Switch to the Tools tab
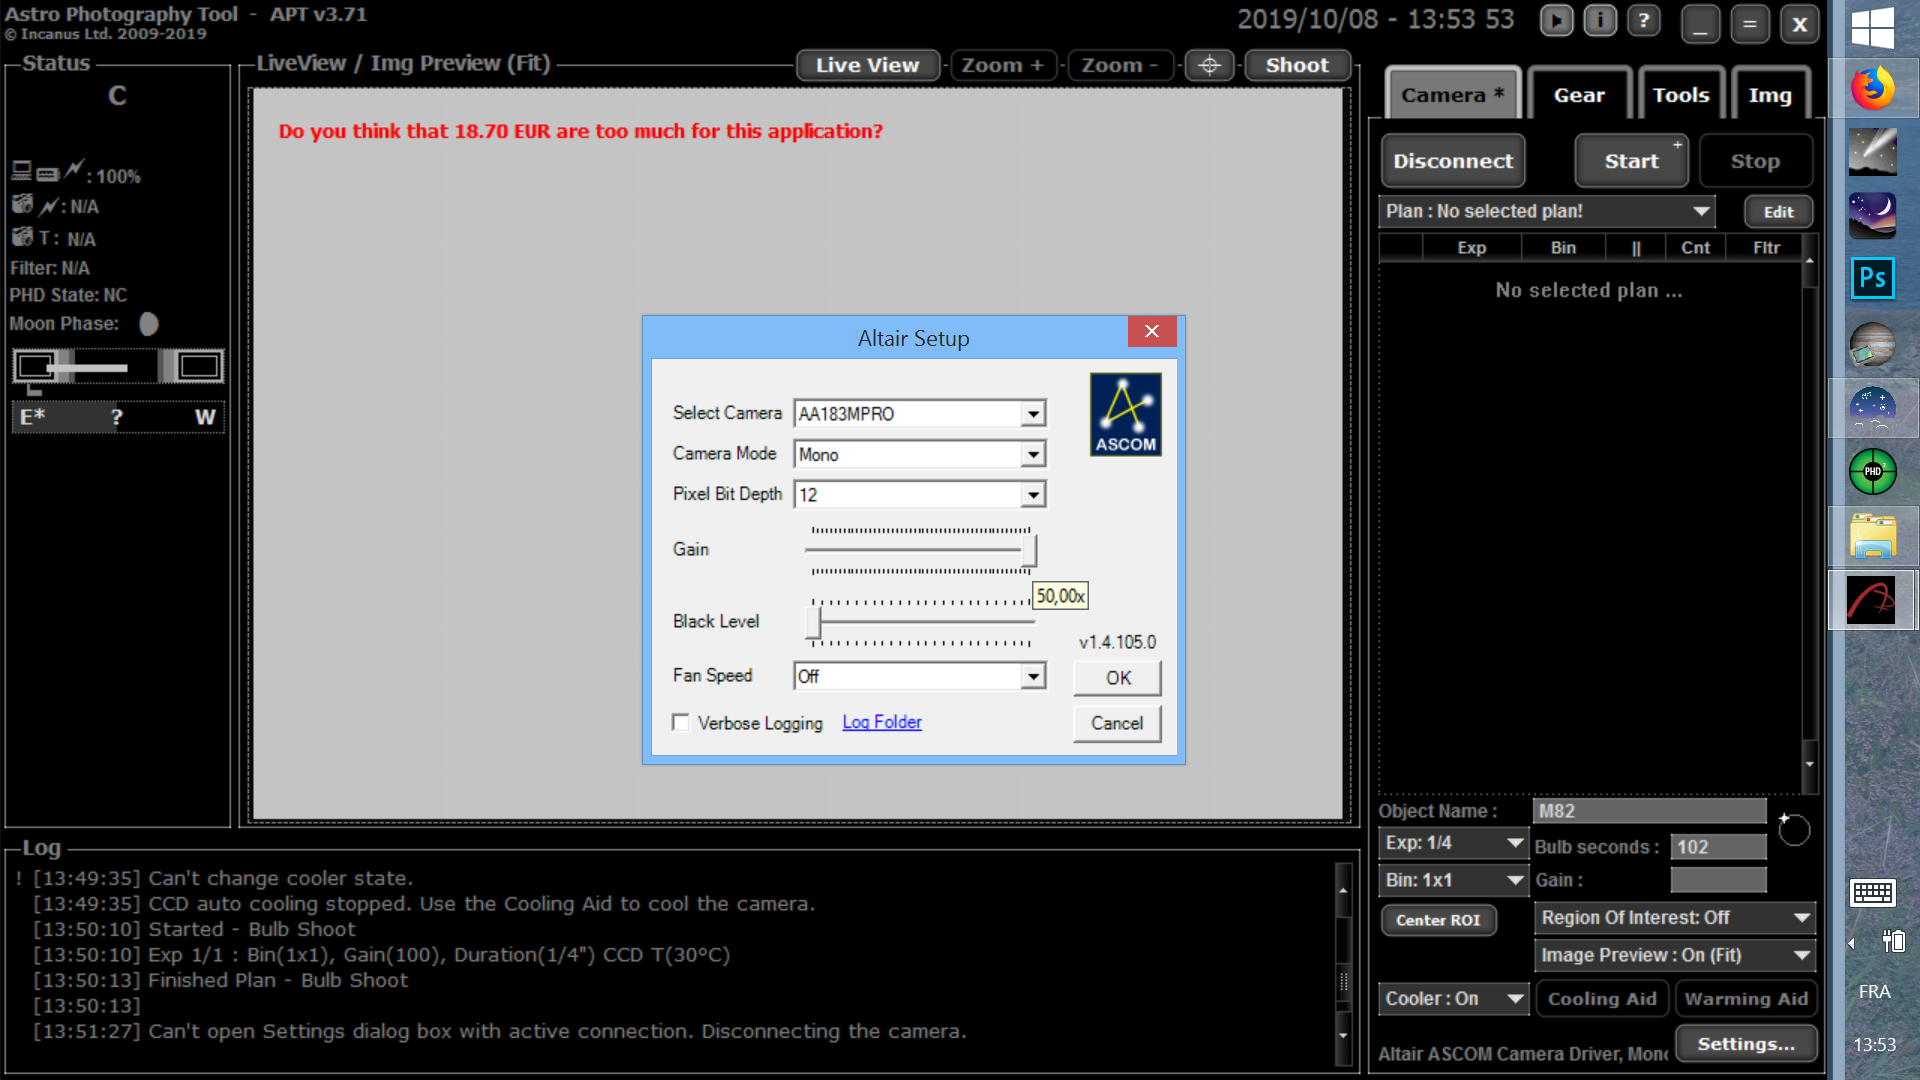 [1680, 95]
